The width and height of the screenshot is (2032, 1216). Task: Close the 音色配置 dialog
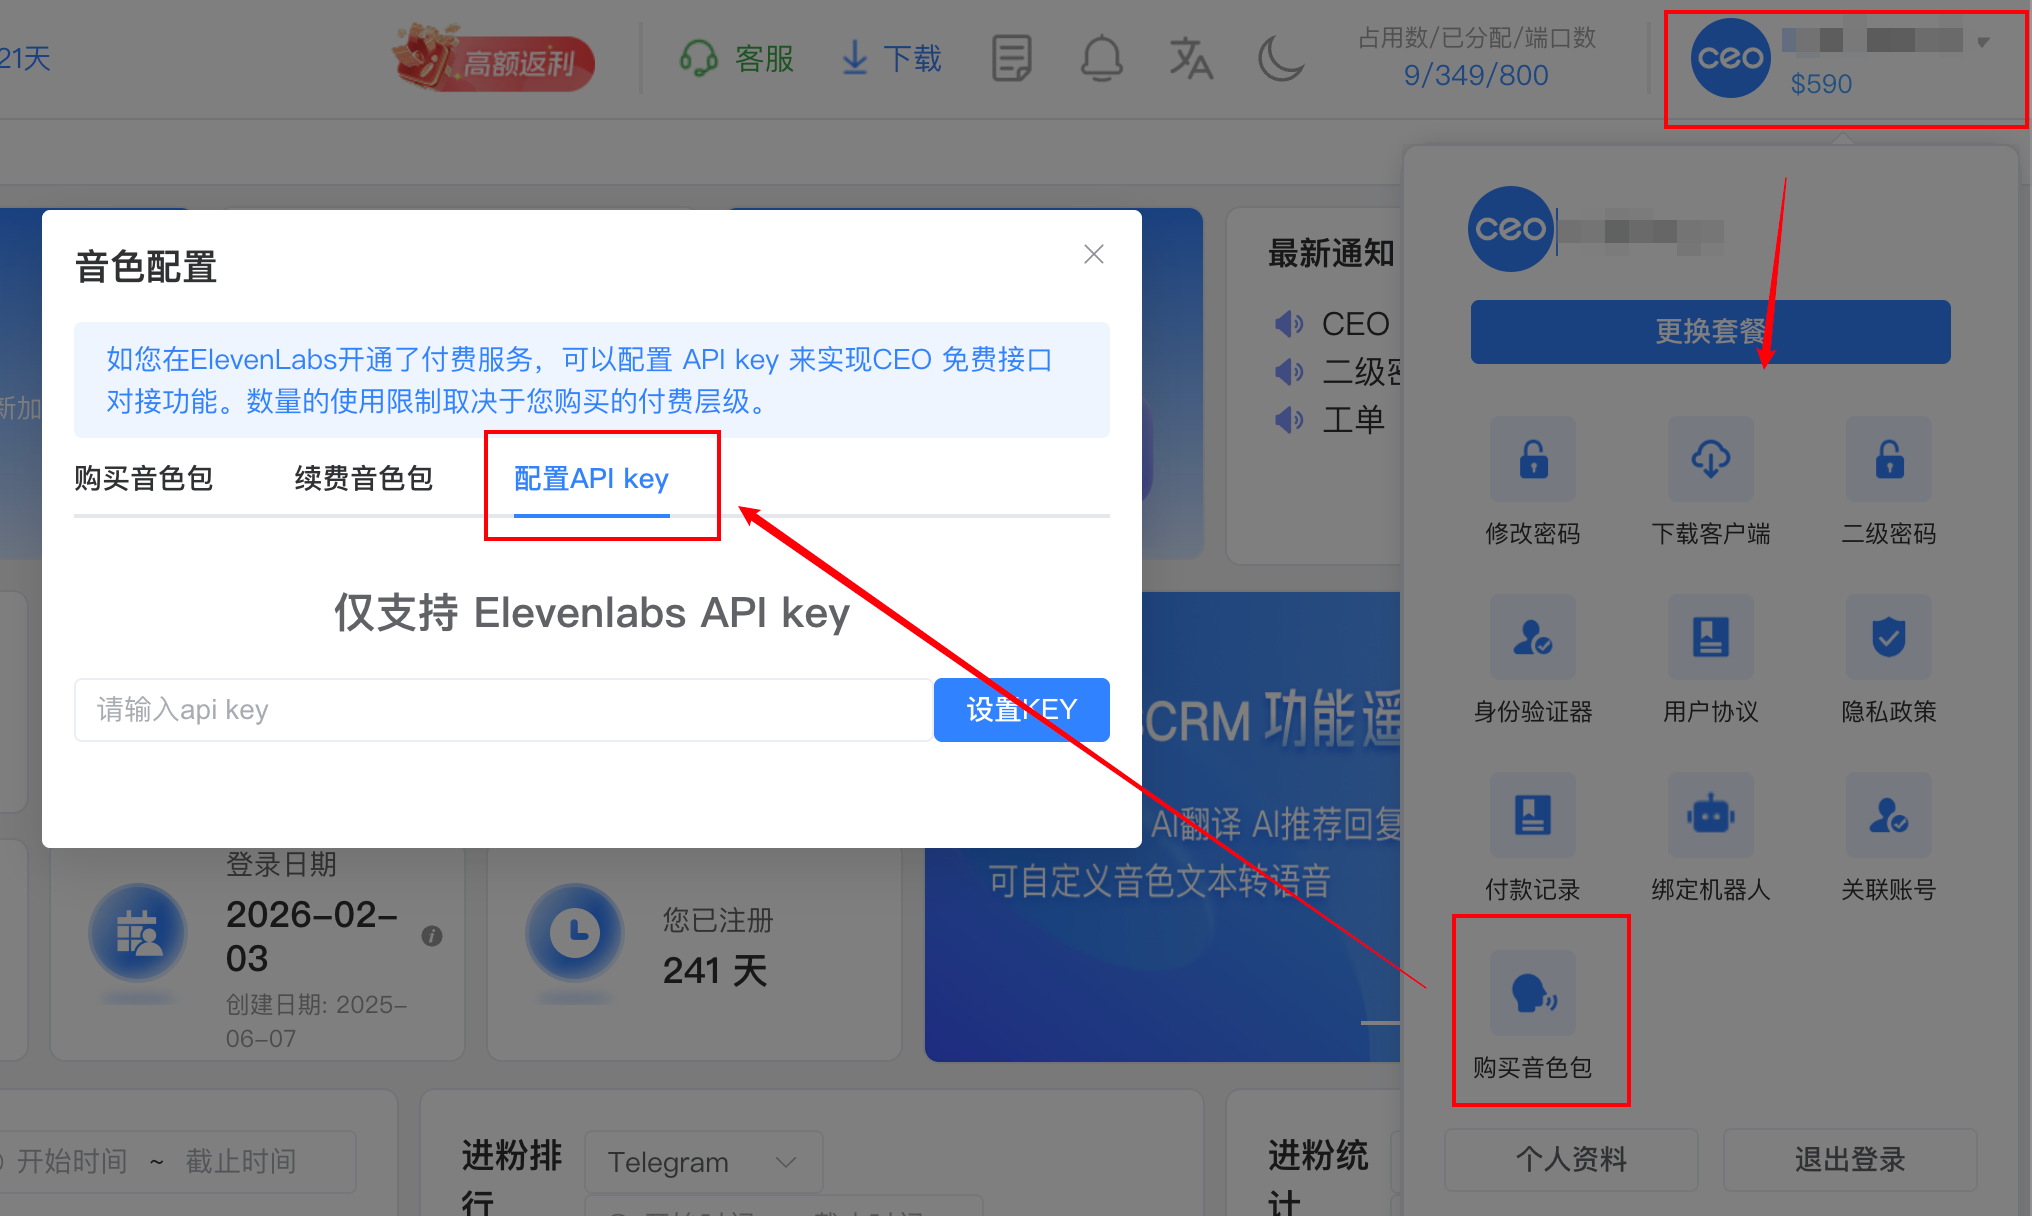coord(1094,254)
